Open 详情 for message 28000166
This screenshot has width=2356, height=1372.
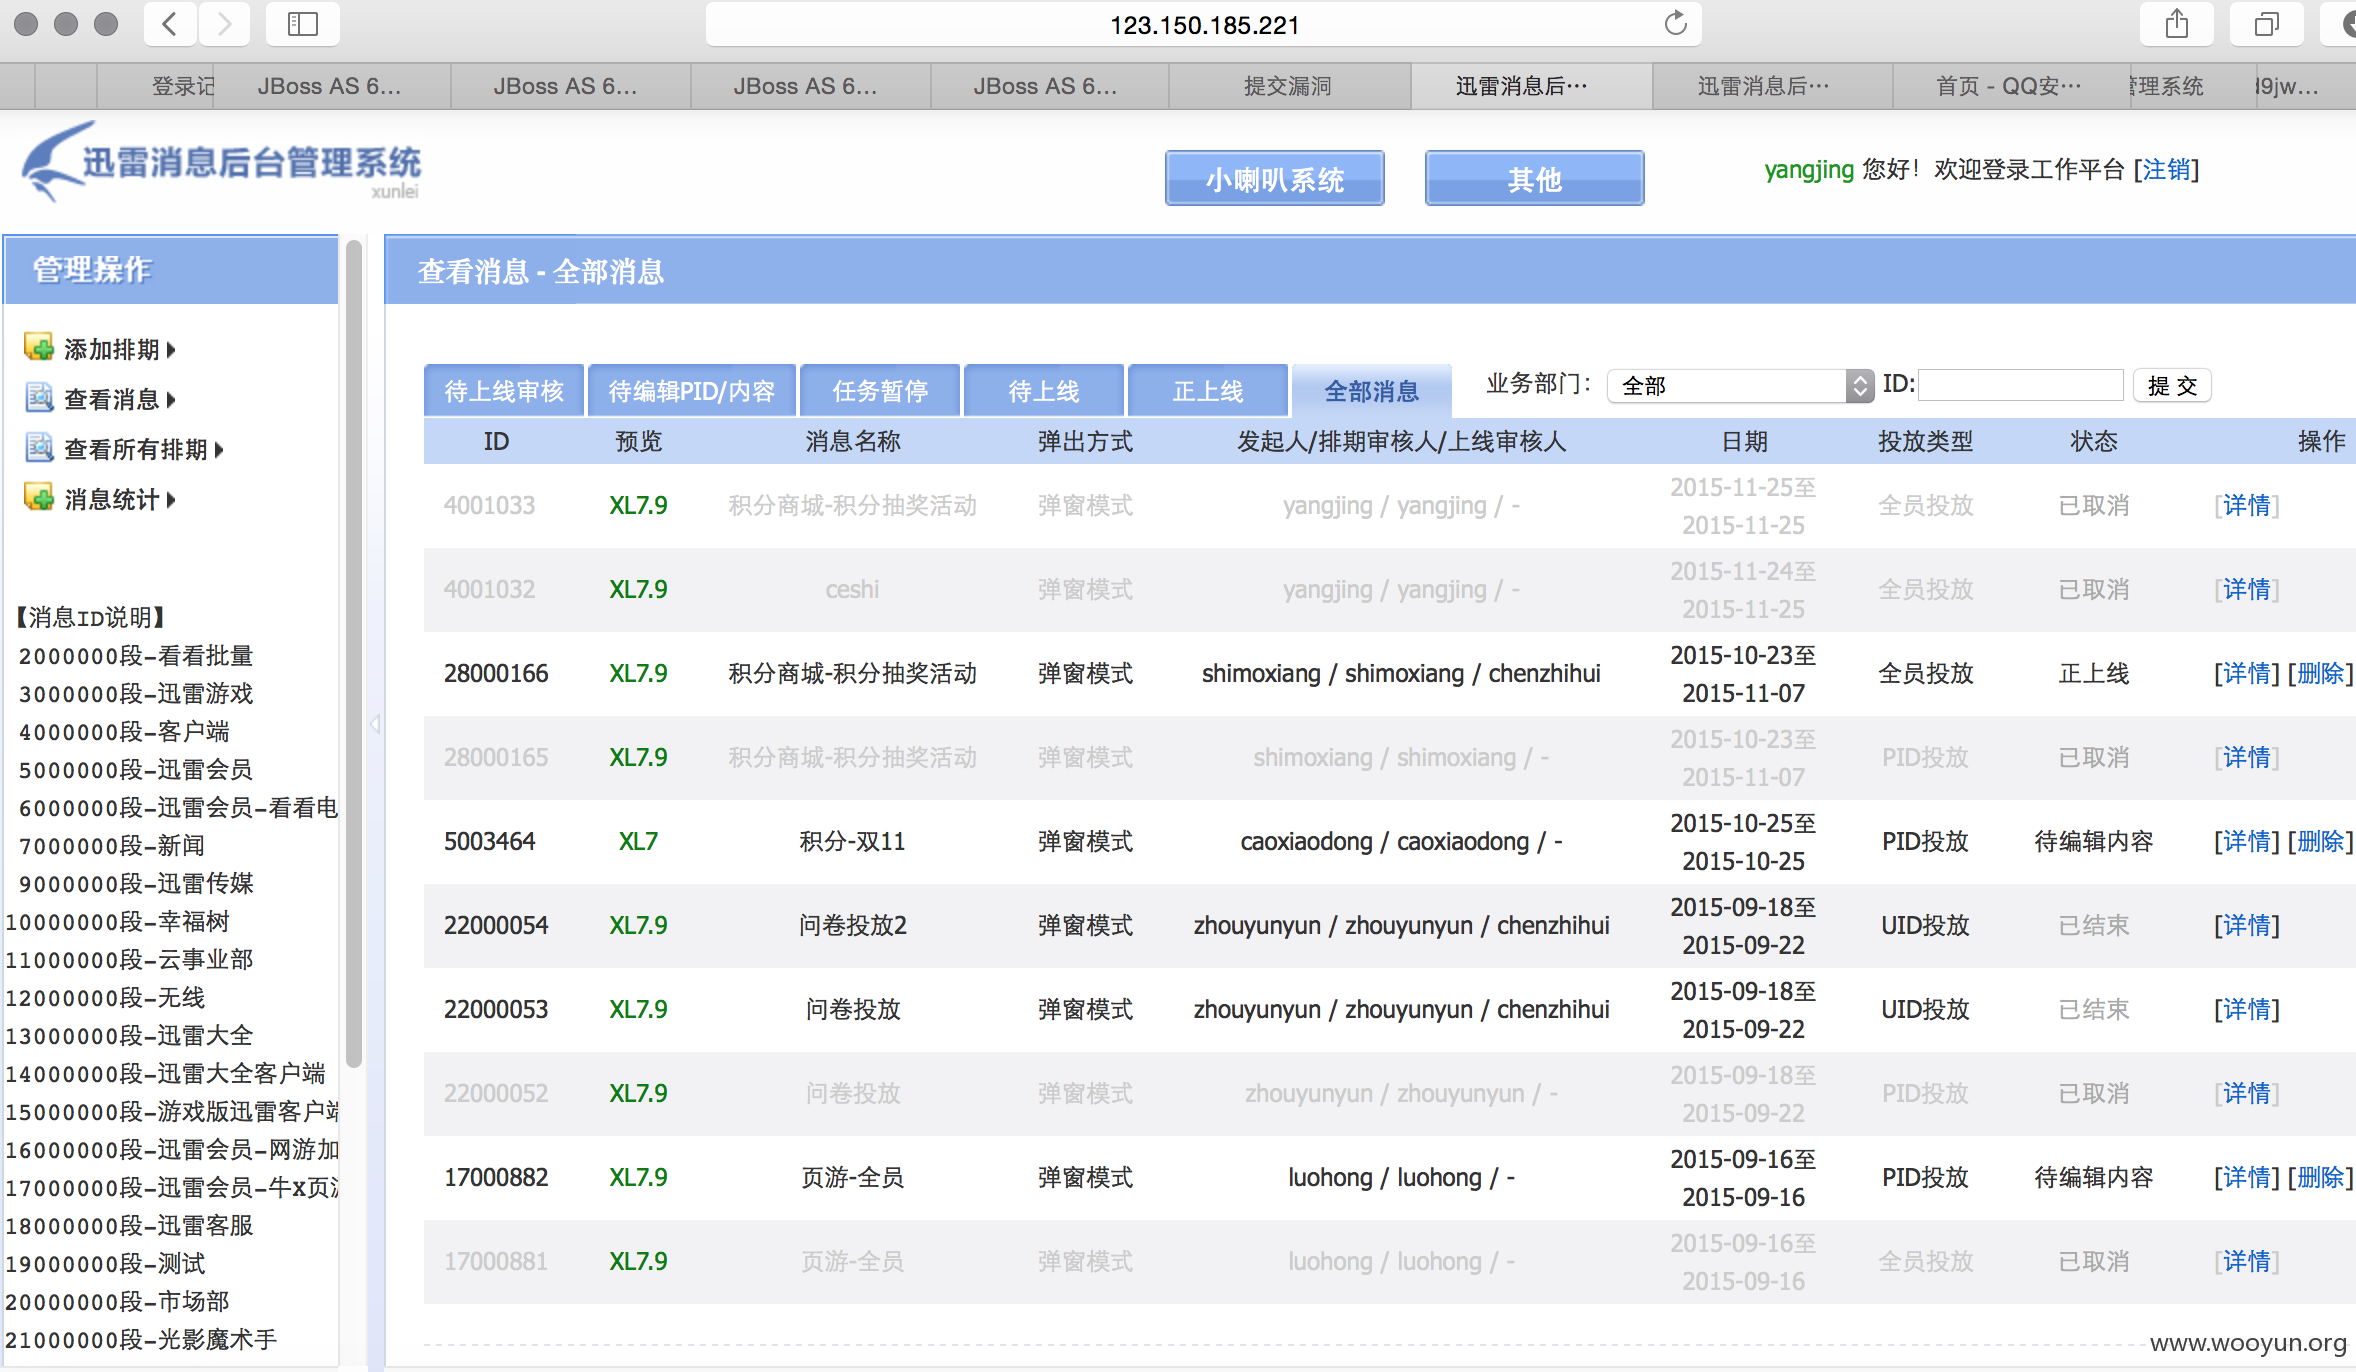[x=2246, y=673]
